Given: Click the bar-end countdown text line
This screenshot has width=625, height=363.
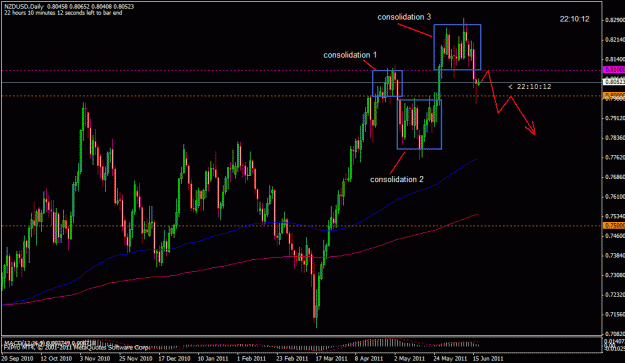Looking at the screenshot, I should pos(63,13).
